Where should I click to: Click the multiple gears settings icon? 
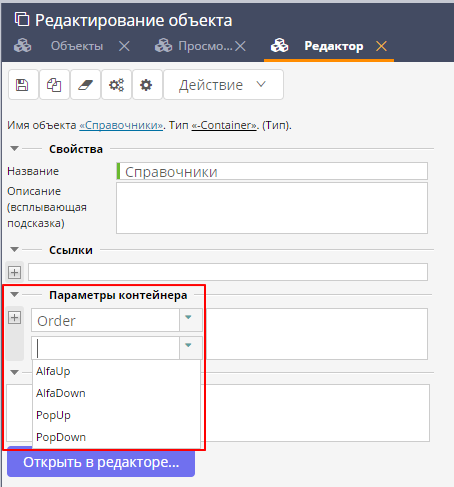tap(116, 85)
